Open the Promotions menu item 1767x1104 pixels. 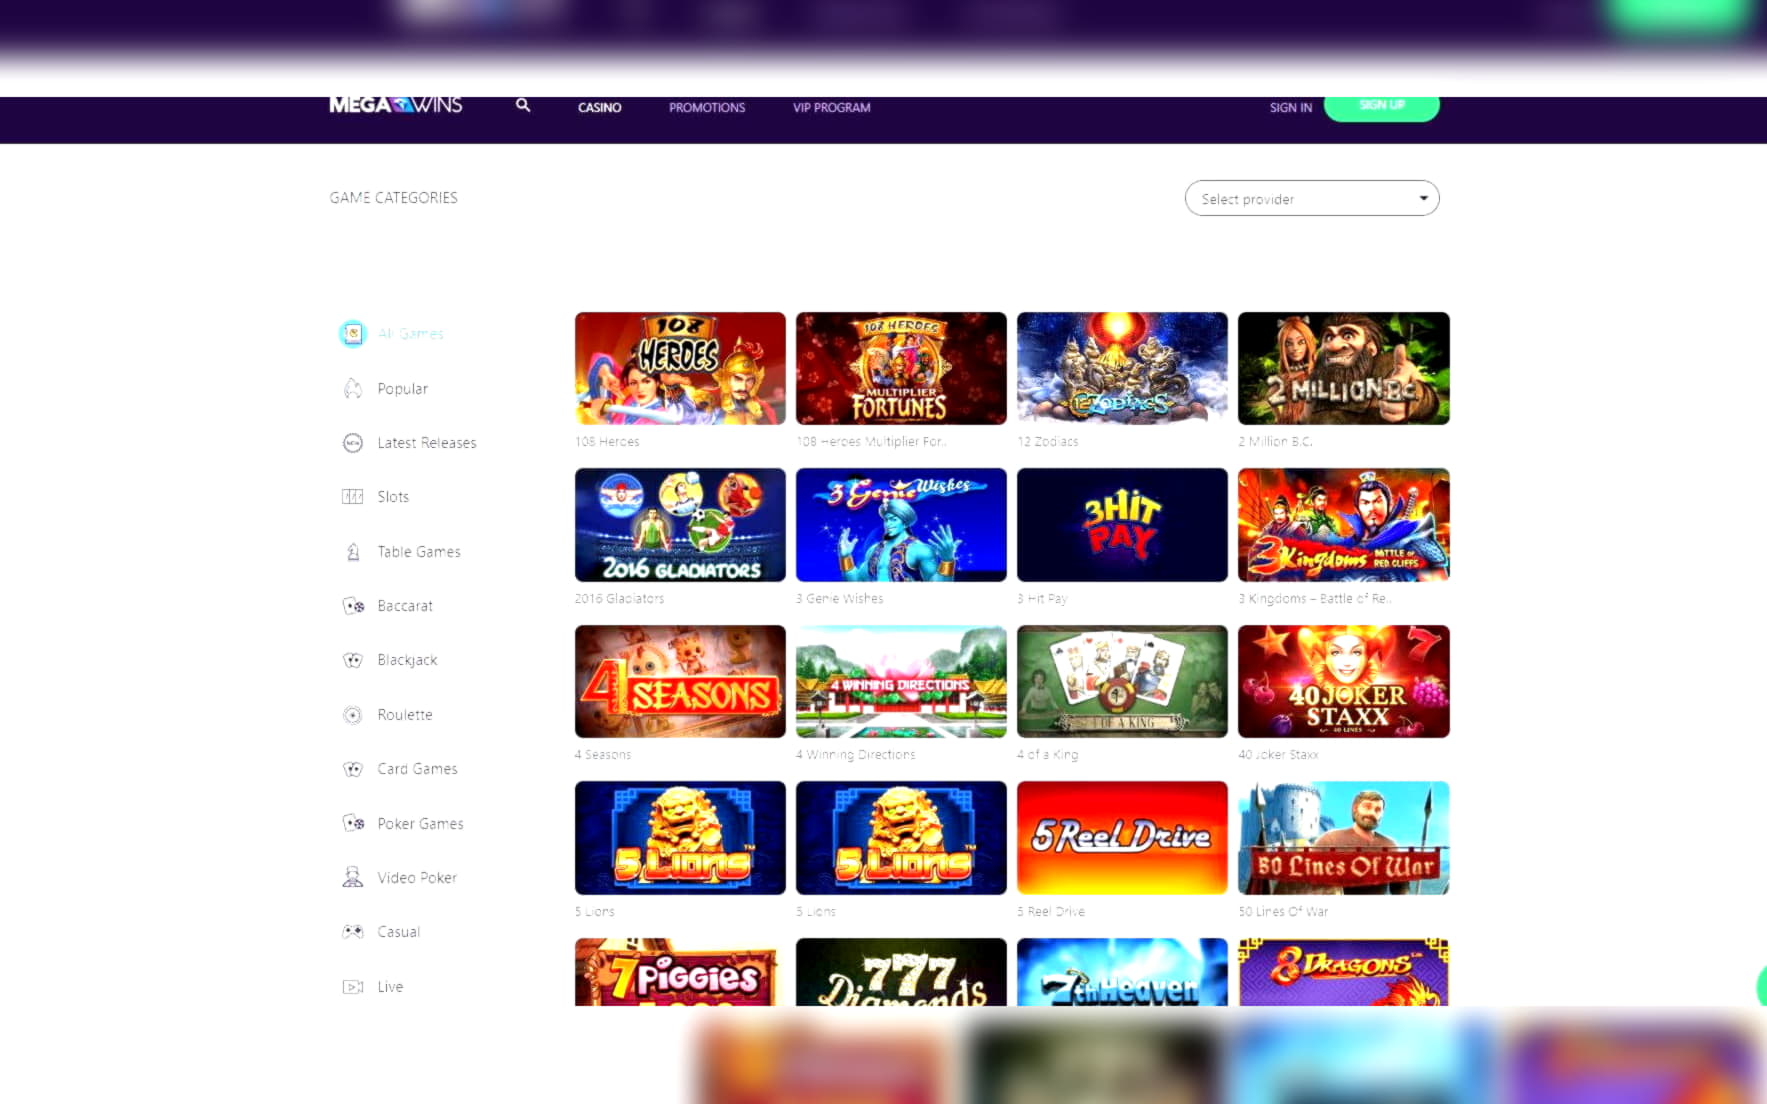click(x=707, y=108)
